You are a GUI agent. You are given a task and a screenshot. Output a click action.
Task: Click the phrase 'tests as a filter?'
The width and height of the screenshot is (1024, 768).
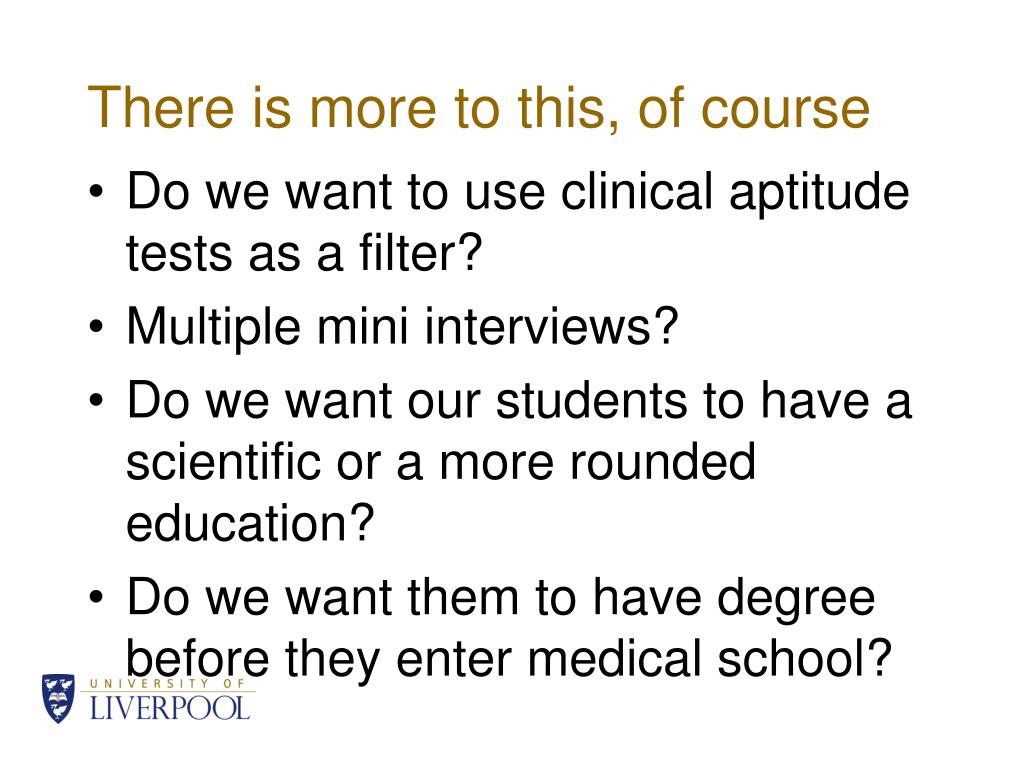(304, 253)
